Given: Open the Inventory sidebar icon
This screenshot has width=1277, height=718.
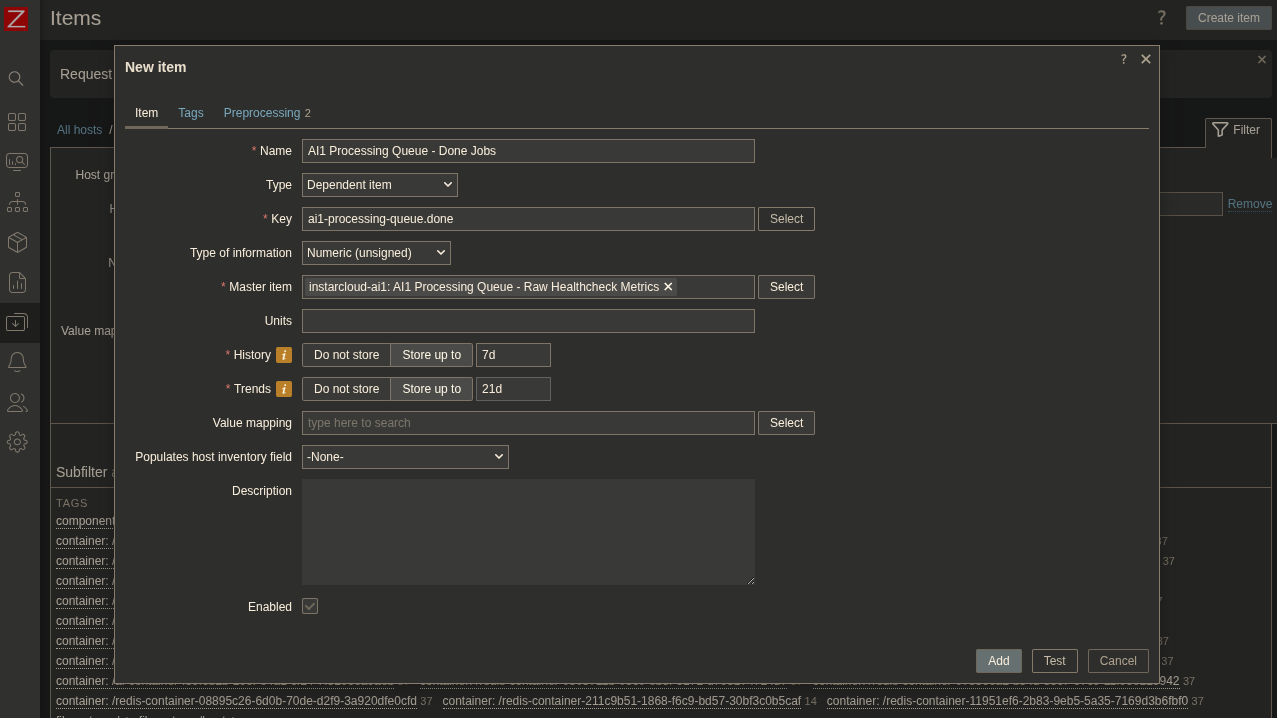Looking at the screenshot, I should [x=17, y=242].
